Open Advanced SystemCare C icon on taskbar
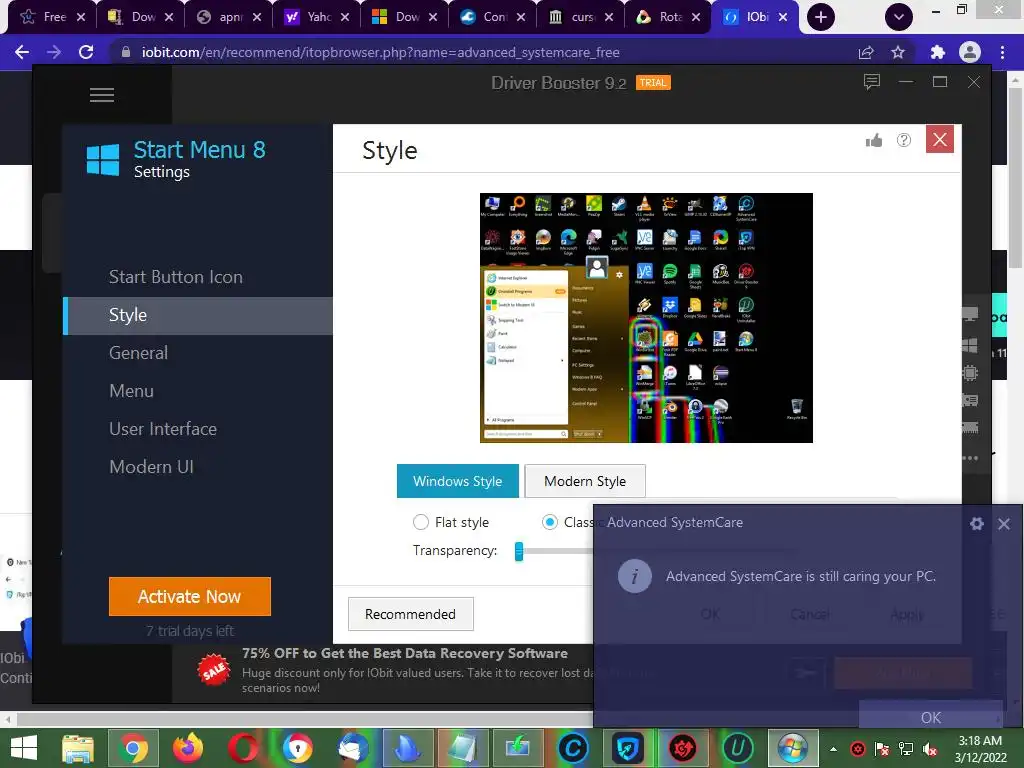 [573, 748]
